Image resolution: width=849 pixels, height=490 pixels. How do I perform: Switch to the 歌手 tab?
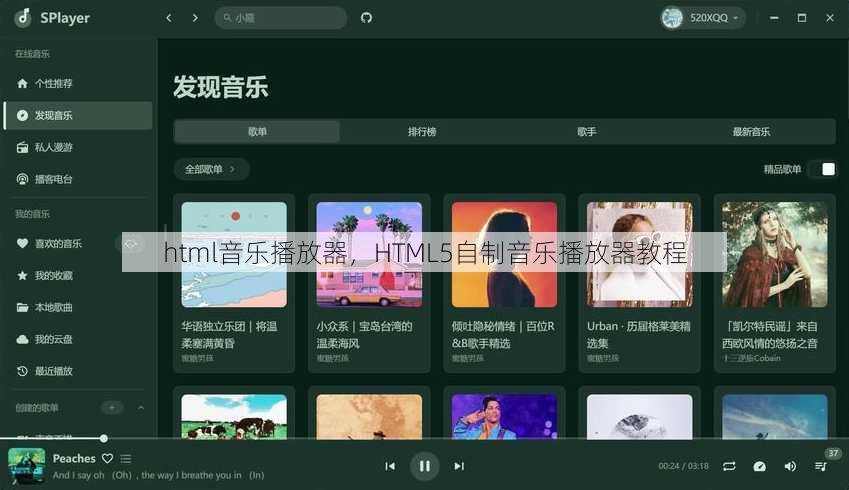(586, 132)
